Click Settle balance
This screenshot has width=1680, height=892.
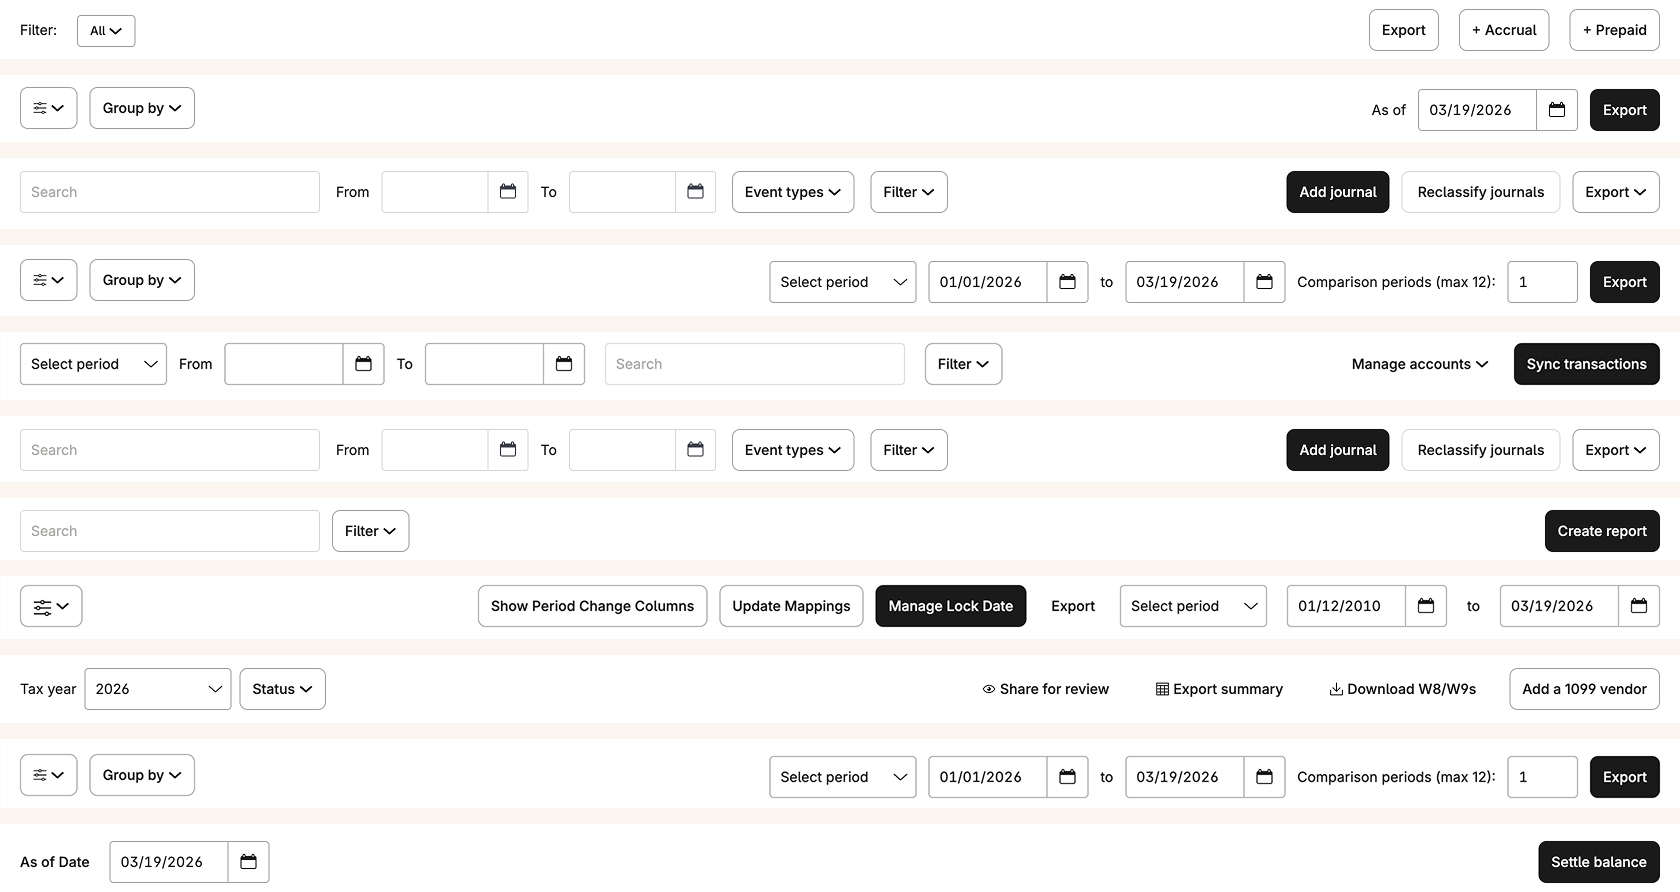1598,862
